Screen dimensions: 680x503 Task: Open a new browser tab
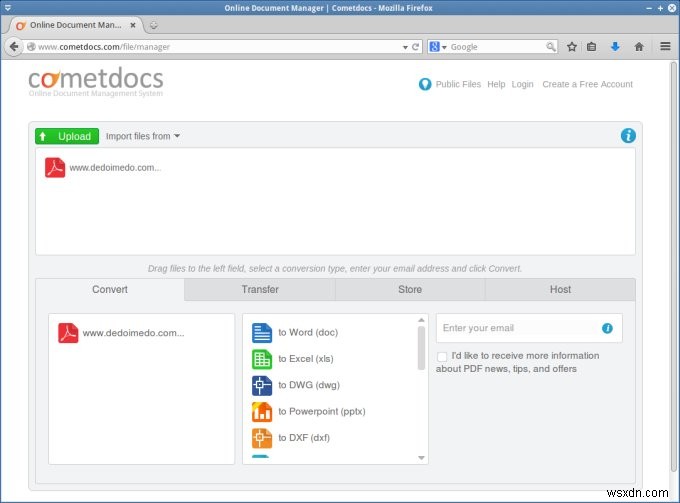click(x=154, y=25)
